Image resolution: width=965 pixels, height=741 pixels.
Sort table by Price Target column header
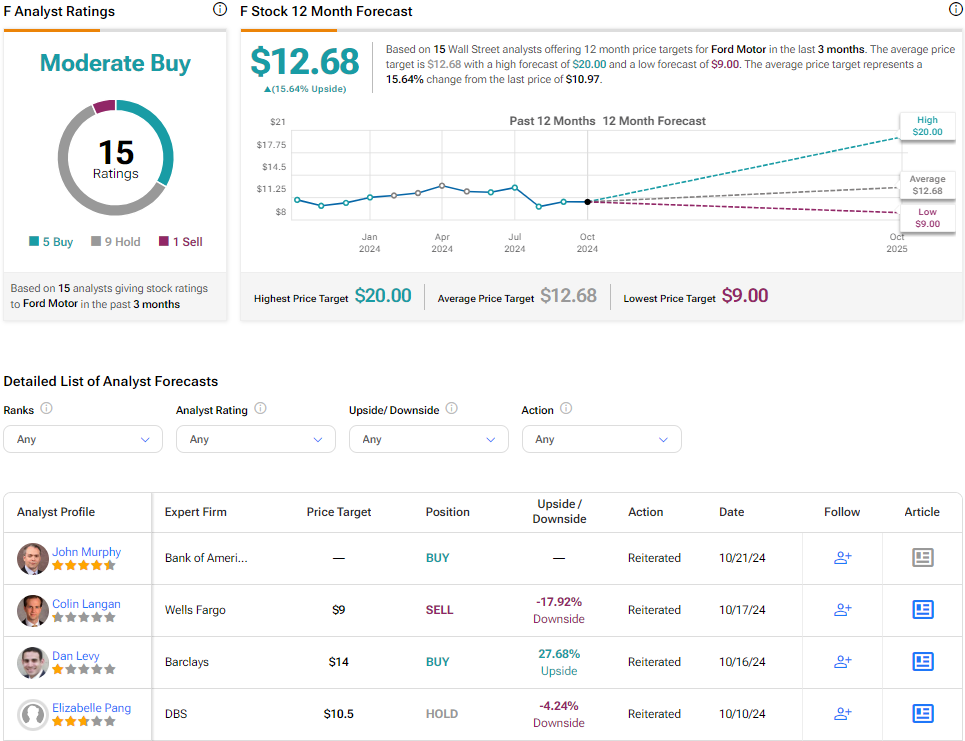[338, 512]
